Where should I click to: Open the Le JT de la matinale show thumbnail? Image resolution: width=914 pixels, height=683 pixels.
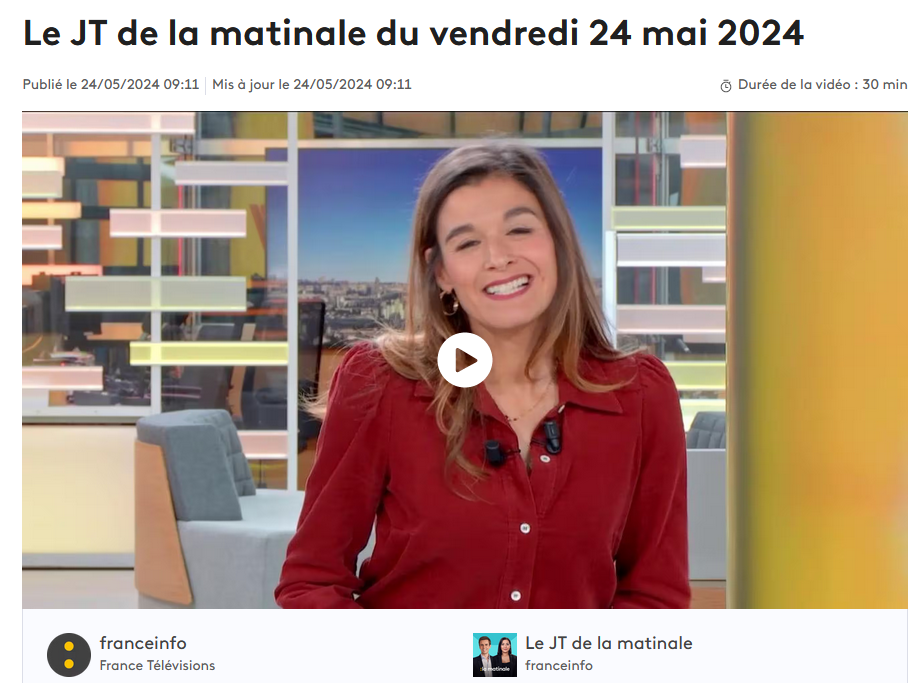495,654
